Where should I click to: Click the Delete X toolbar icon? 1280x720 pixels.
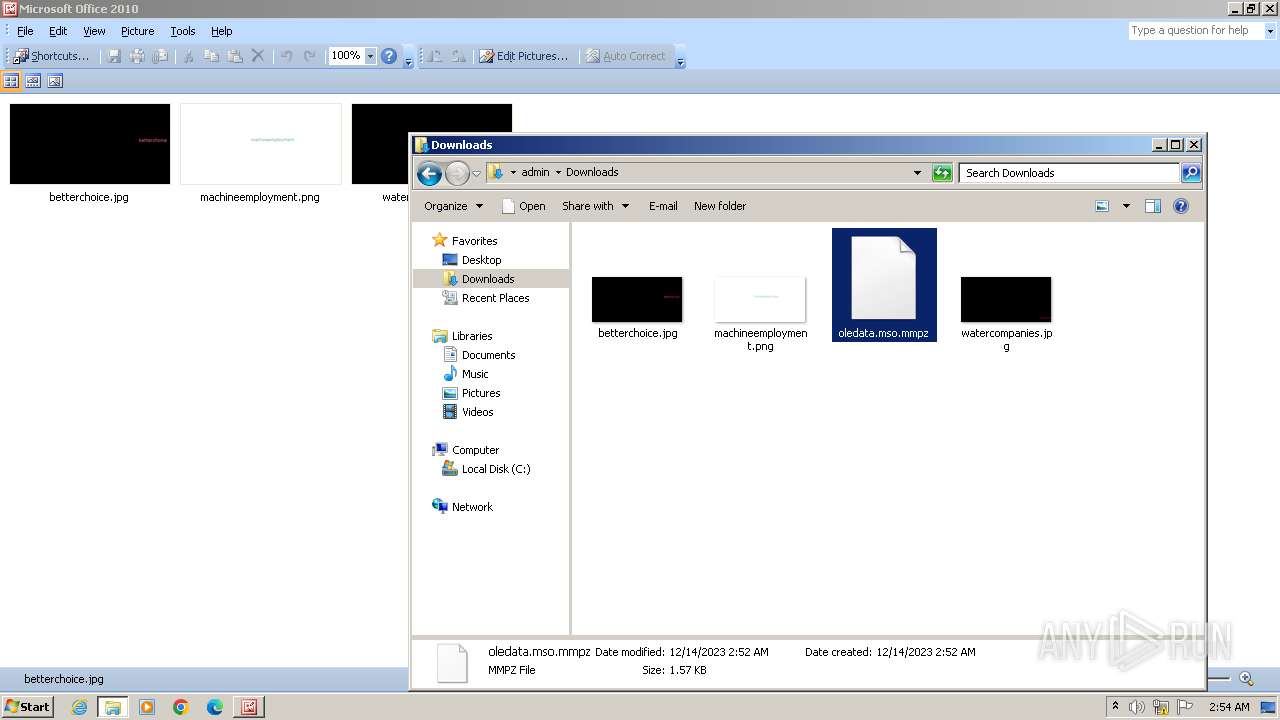pos(258,56)
